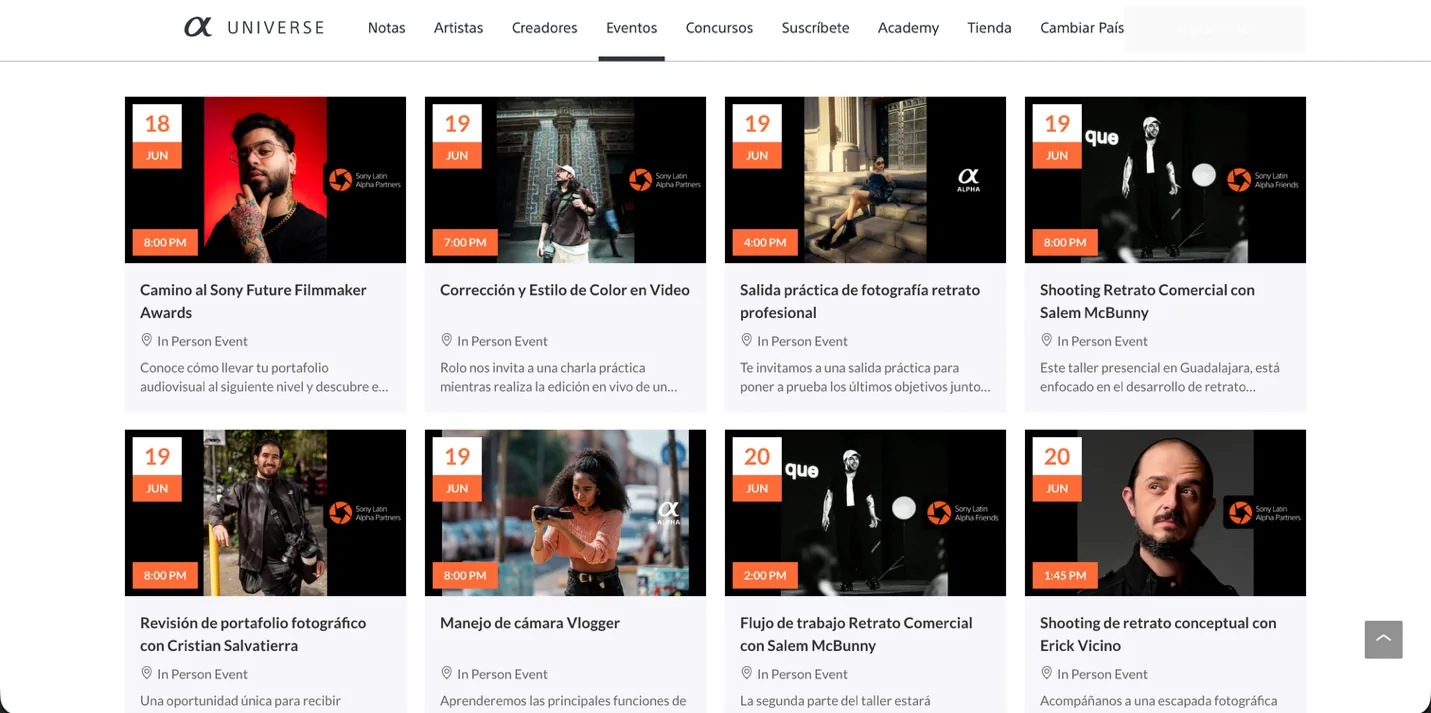The image size is (1431, 713).
Task: Click text 'Aprenderemos las principales funciones de'
Action: 563,700
